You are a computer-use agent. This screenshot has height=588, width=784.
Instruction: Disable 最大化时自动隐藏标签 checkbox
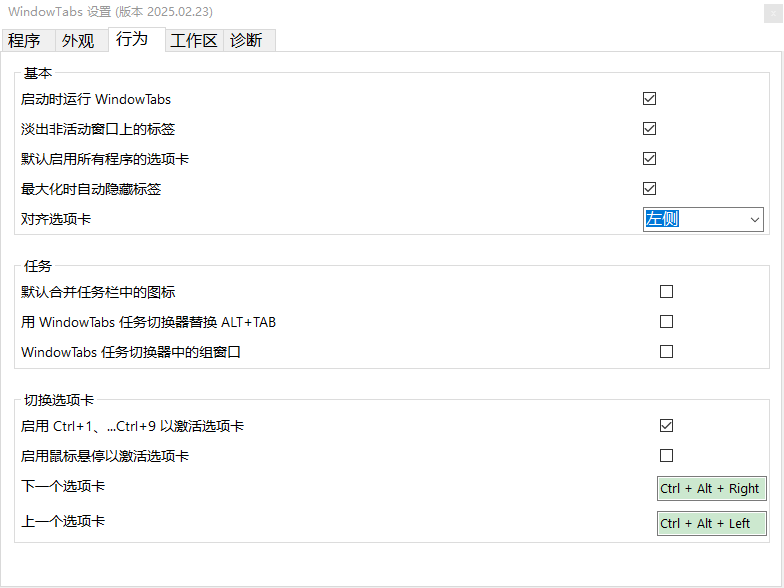coord(649,188)
